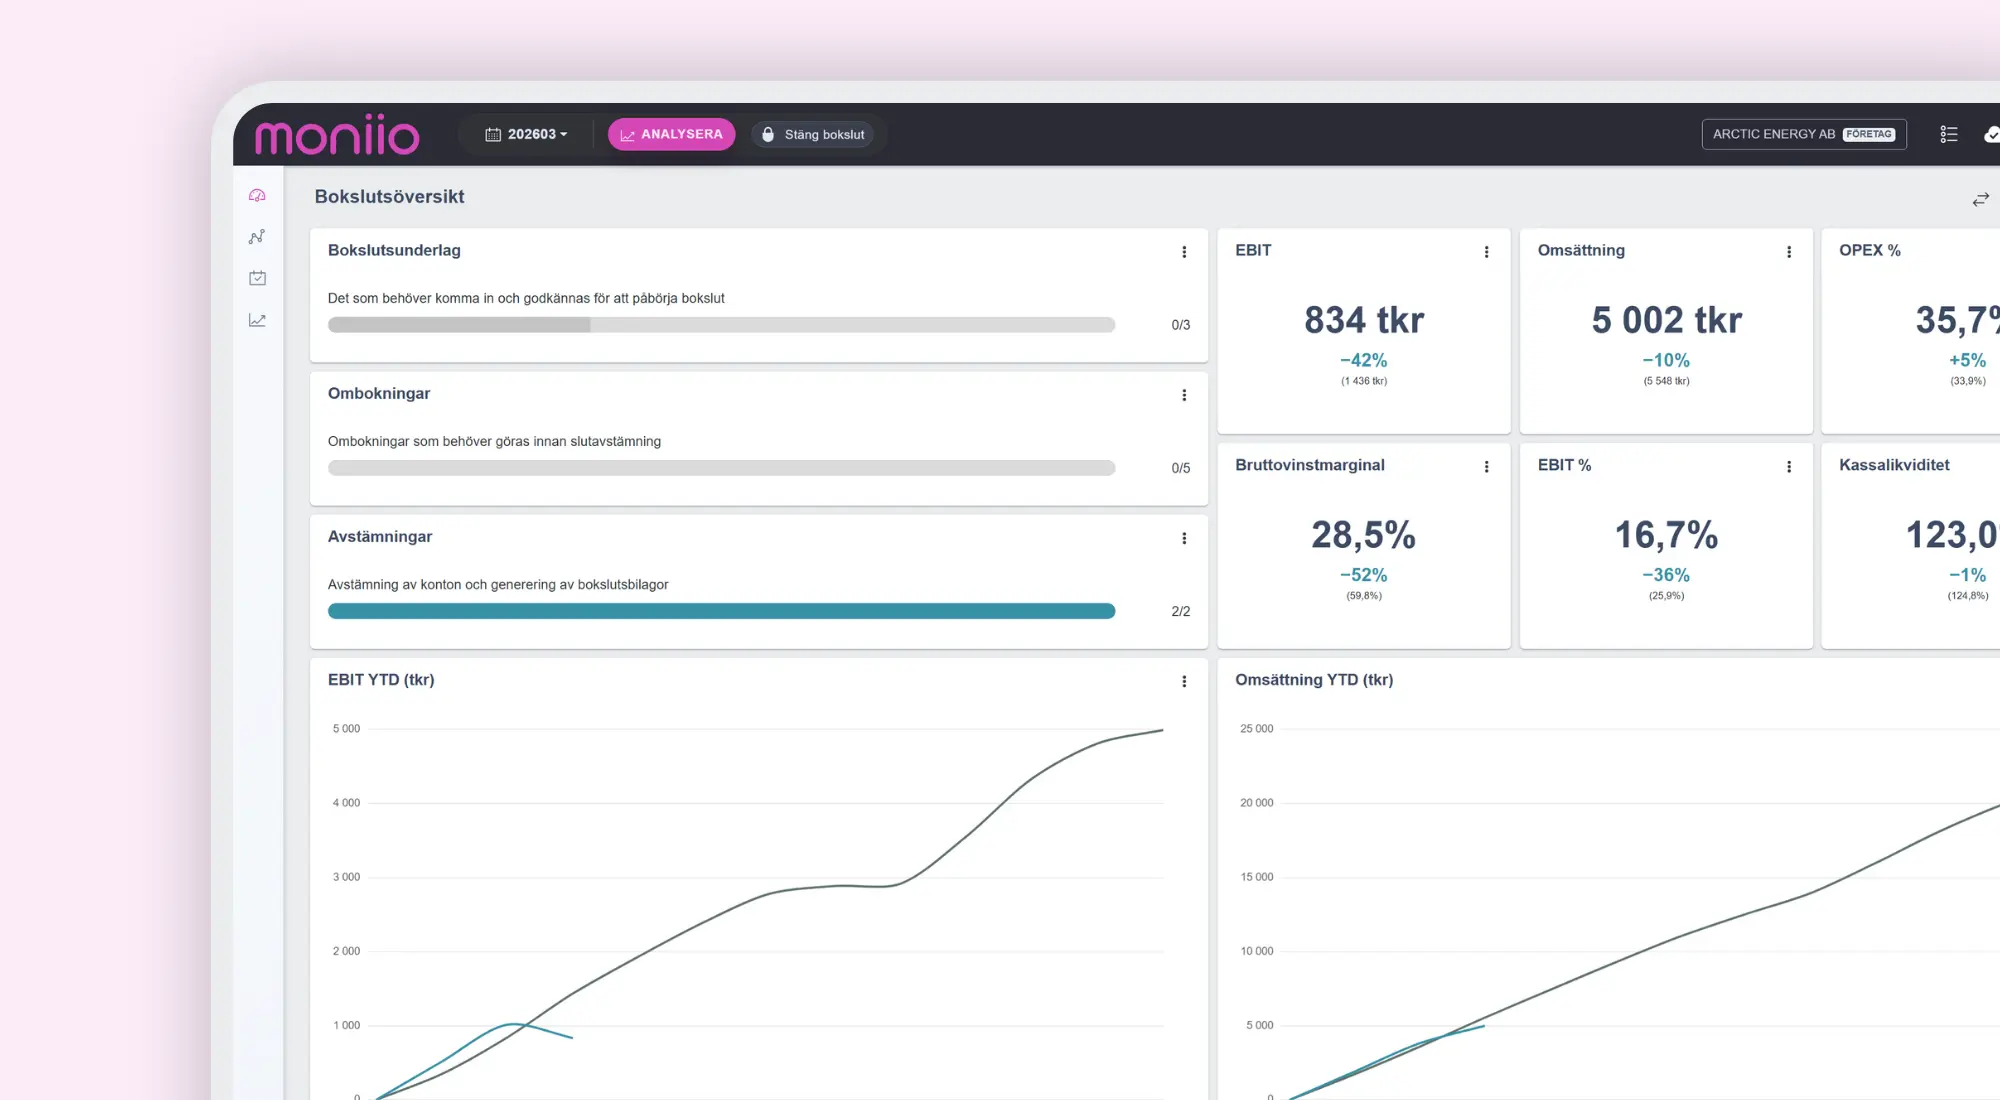Open the Ombokningar card
This screenshot has width=2000, height=1100.
tap(759, 438)
